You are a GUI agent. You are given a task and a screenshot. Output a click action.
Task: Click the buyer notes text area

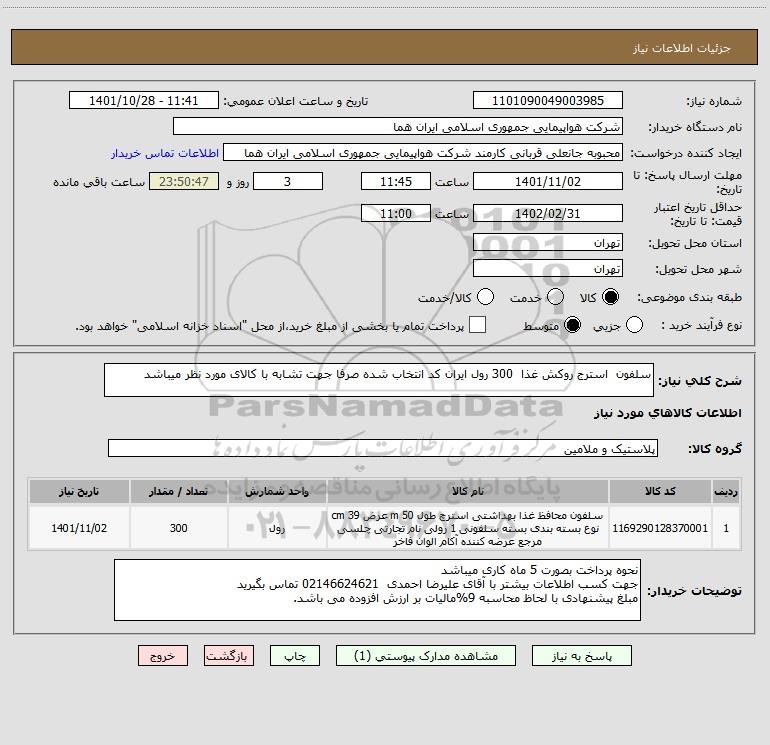[377, 590]
